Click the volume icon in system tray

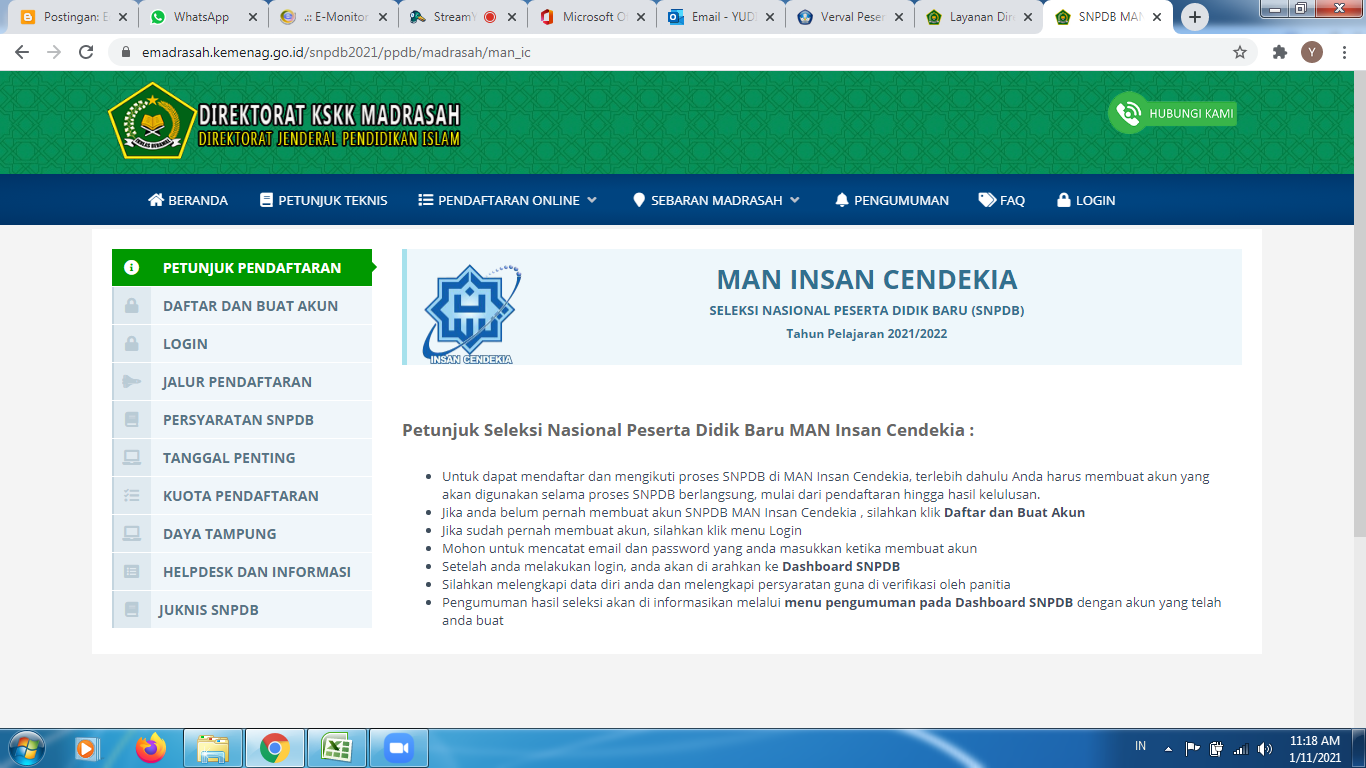(1265, 748)
